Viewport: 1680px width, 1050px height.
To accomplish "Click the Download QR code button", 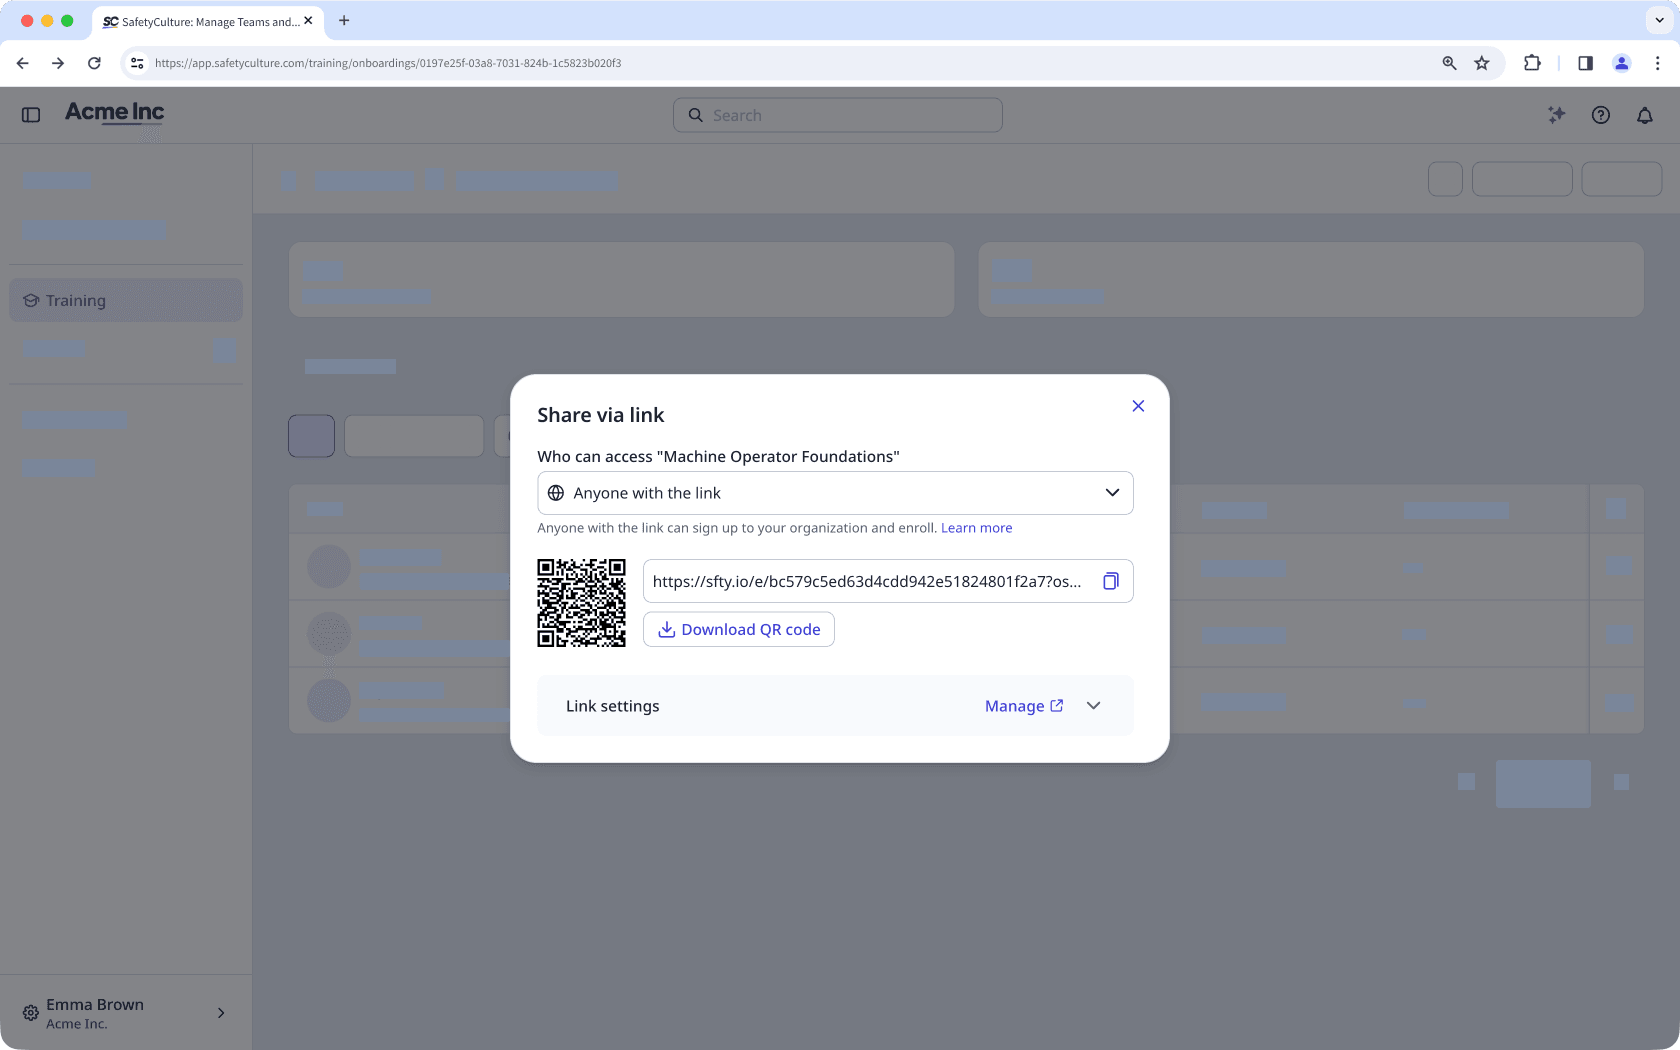I will 739,629.
